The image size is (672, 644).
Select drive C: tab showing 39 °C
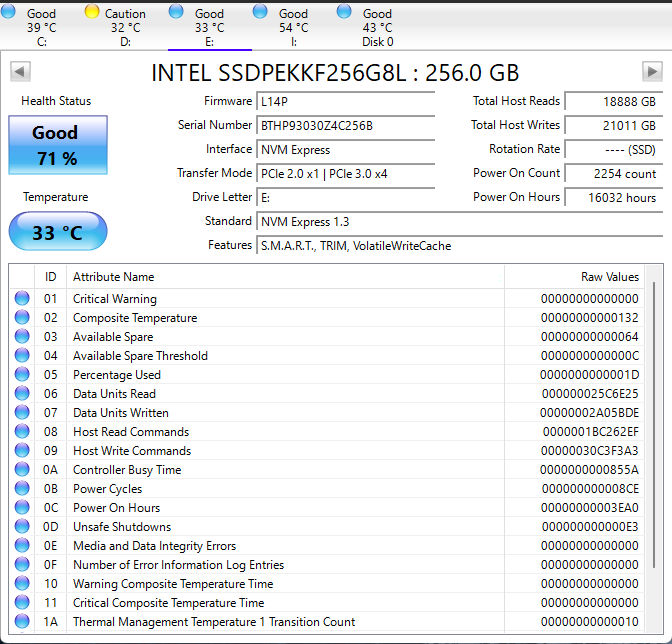[42, 27]
